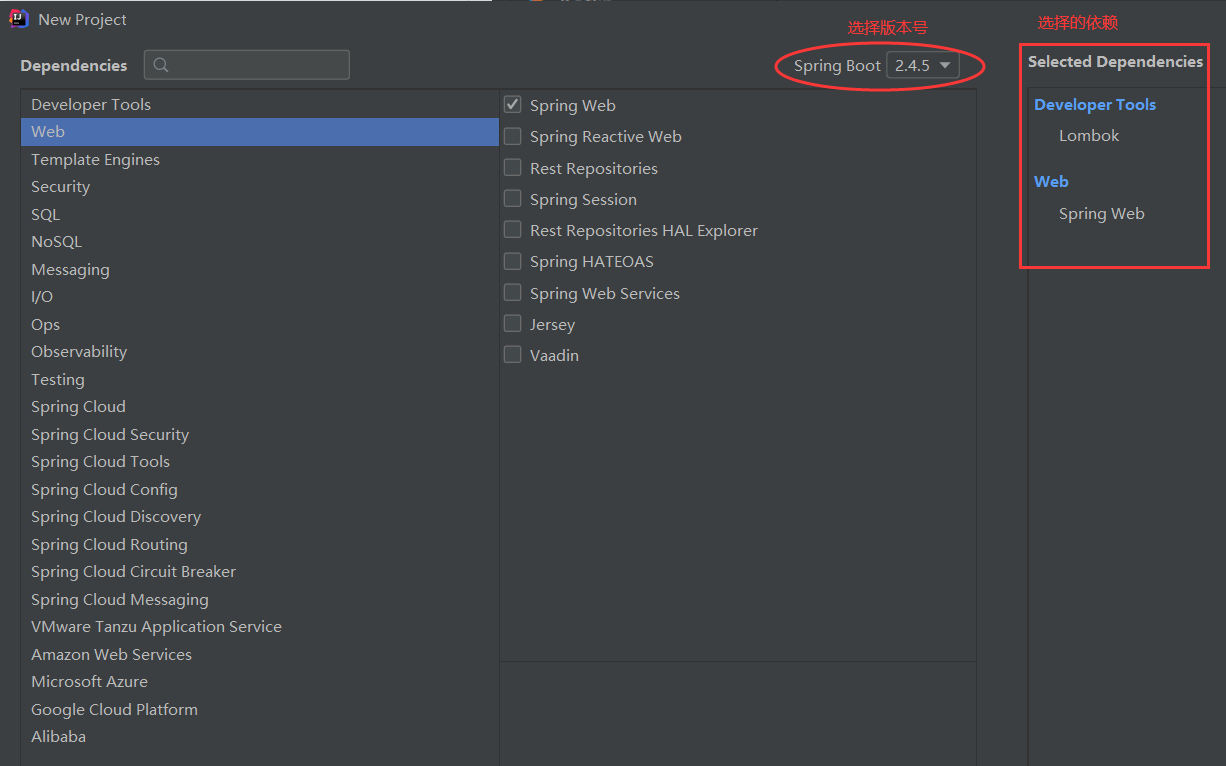Select the Web category row
Image resolution: width=1226 pixels, height=766 pixels.
point(259,132)
